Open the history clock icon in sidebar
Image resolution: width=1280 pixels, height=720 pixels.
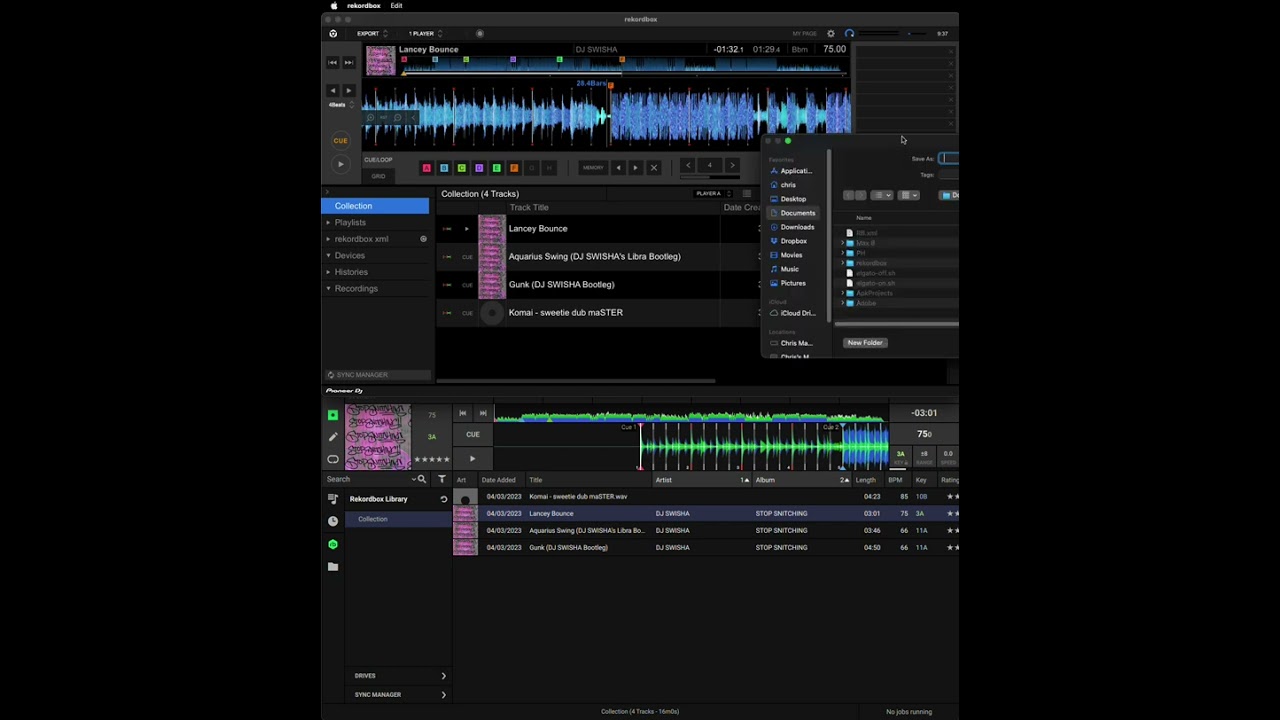[x=333, y=522]
